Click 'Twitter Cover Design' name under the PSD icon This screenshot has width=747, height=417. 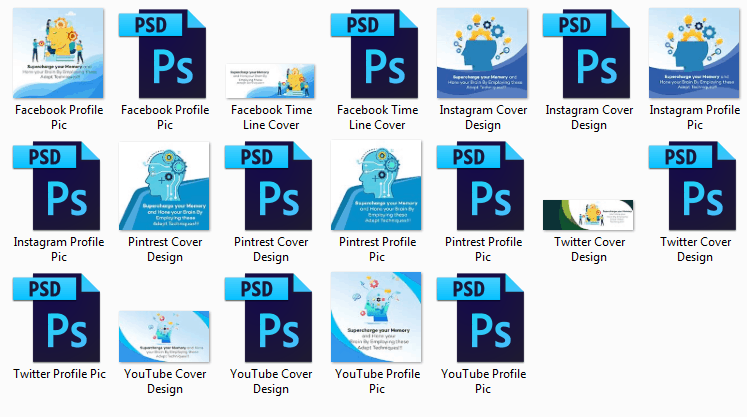[x=695, y=249]
